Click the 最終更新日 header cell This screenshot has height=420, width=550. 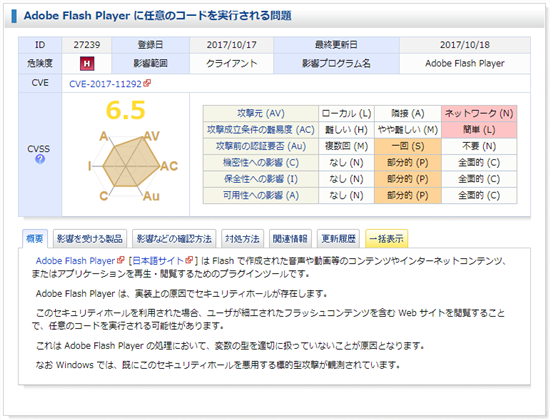pos(336,45)
